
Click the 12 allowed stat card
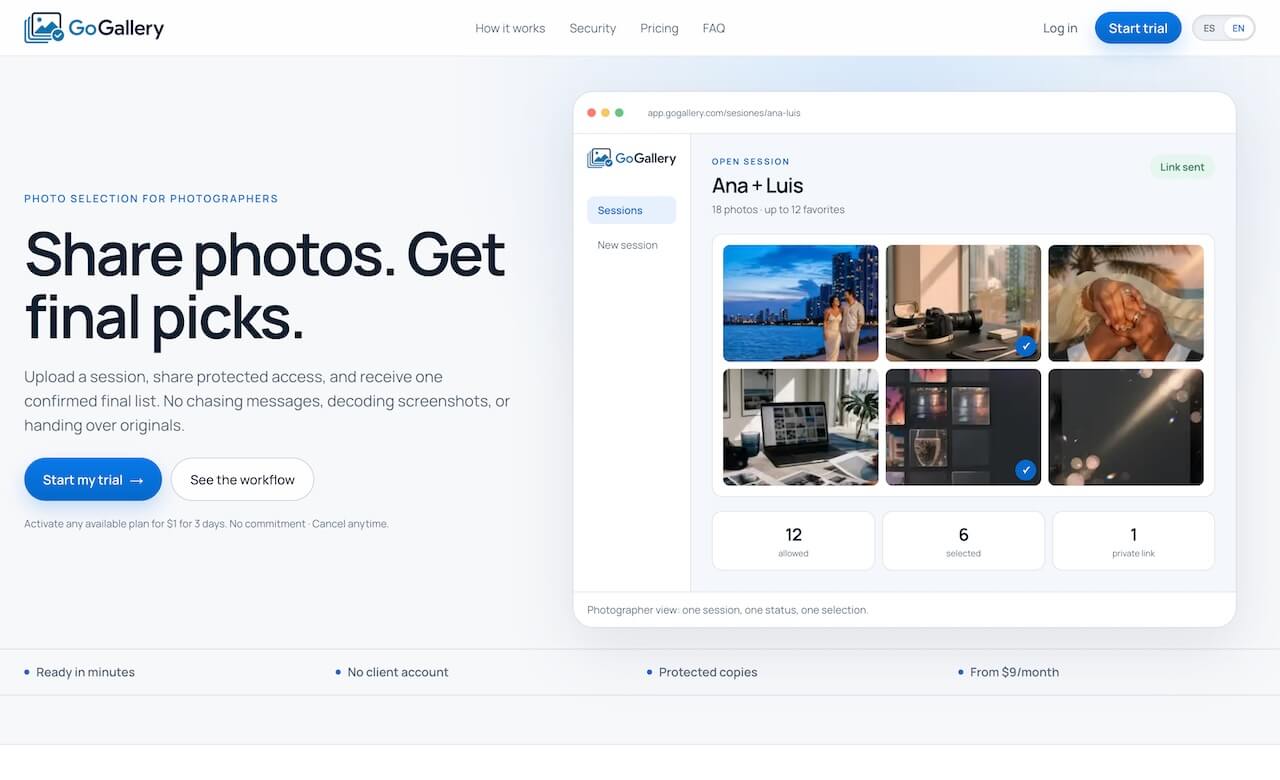coord(793,541)
